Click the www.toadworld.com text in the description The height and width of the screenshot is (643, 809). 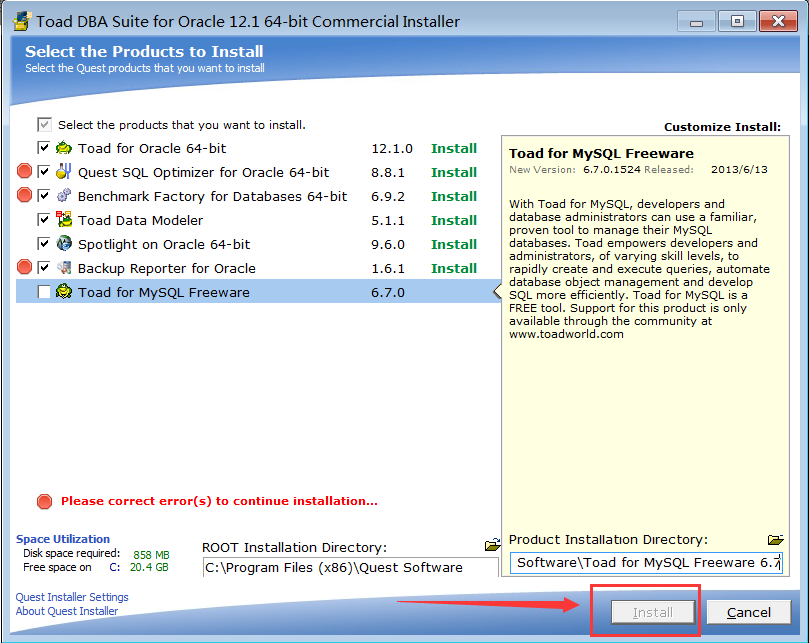567,334
